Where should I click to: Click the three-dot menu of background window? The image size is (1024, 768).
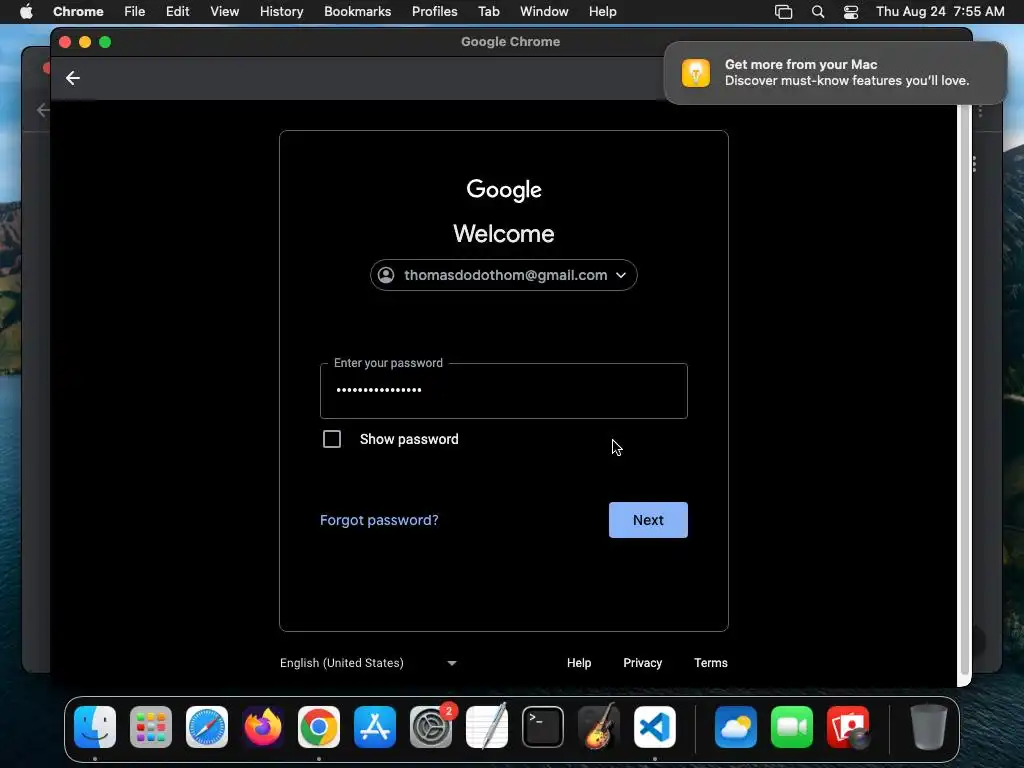[x=980, y=111]
